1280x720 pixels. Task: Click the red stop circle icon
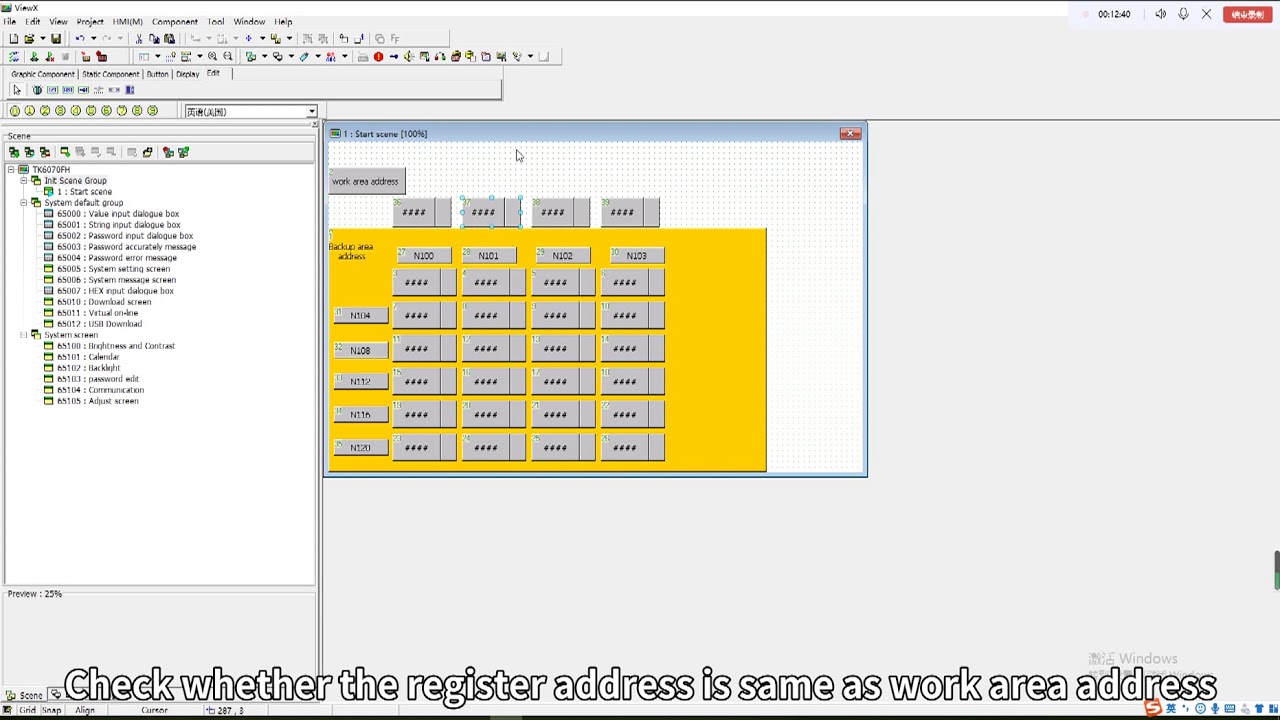click(378, 57)
